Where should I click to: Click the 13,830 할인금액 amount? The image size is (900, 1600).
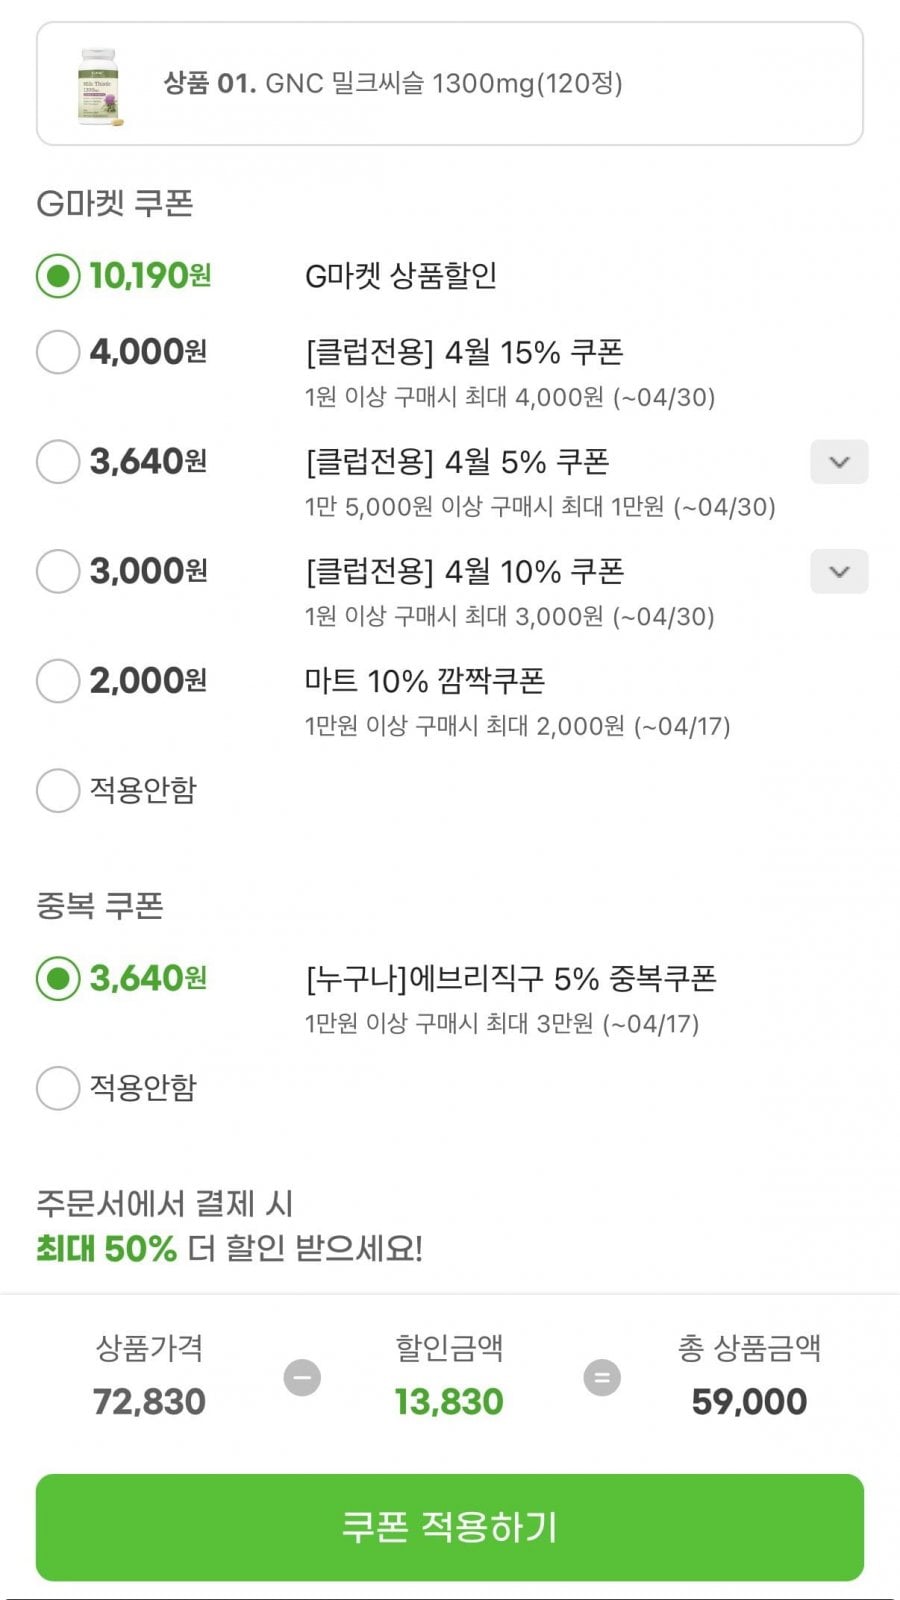click(x=449, y=1402)
